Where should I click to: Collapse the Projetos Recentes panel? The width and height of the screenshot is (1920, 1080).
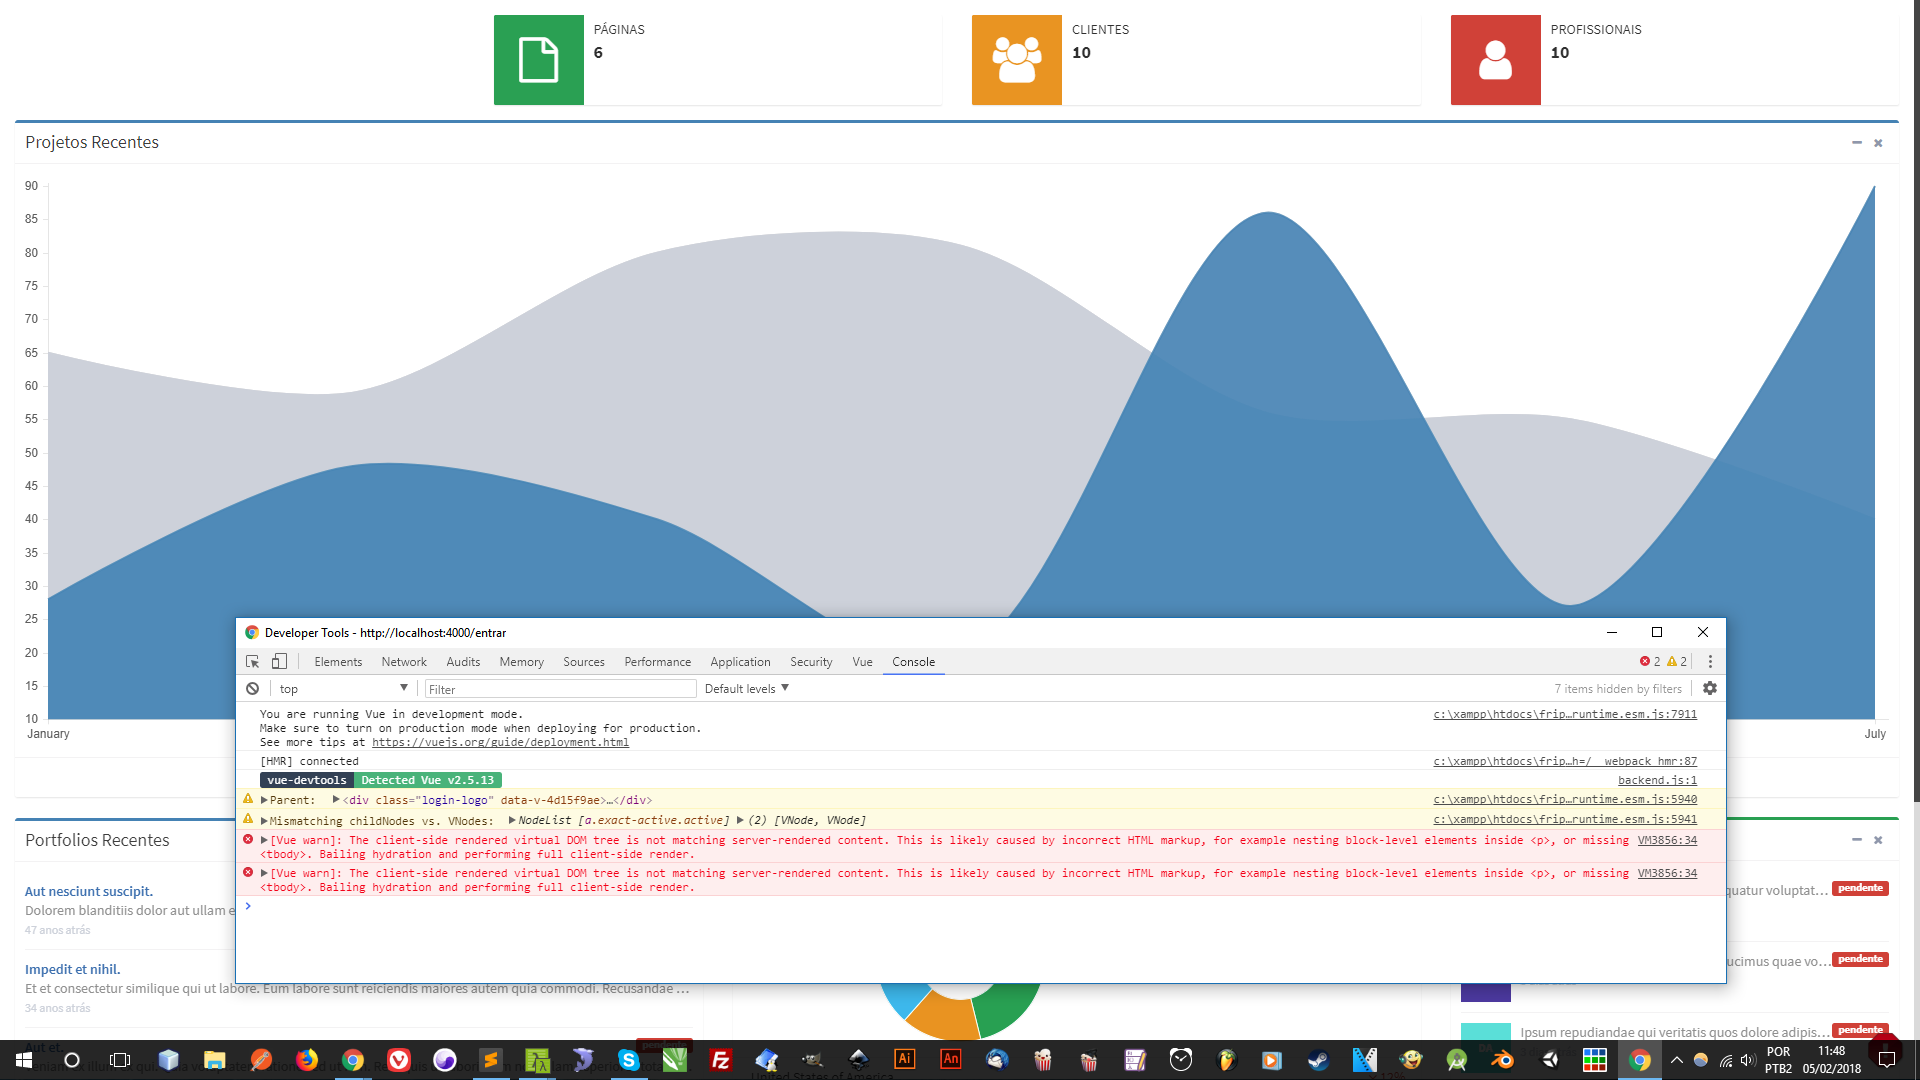click(1857, 143)
